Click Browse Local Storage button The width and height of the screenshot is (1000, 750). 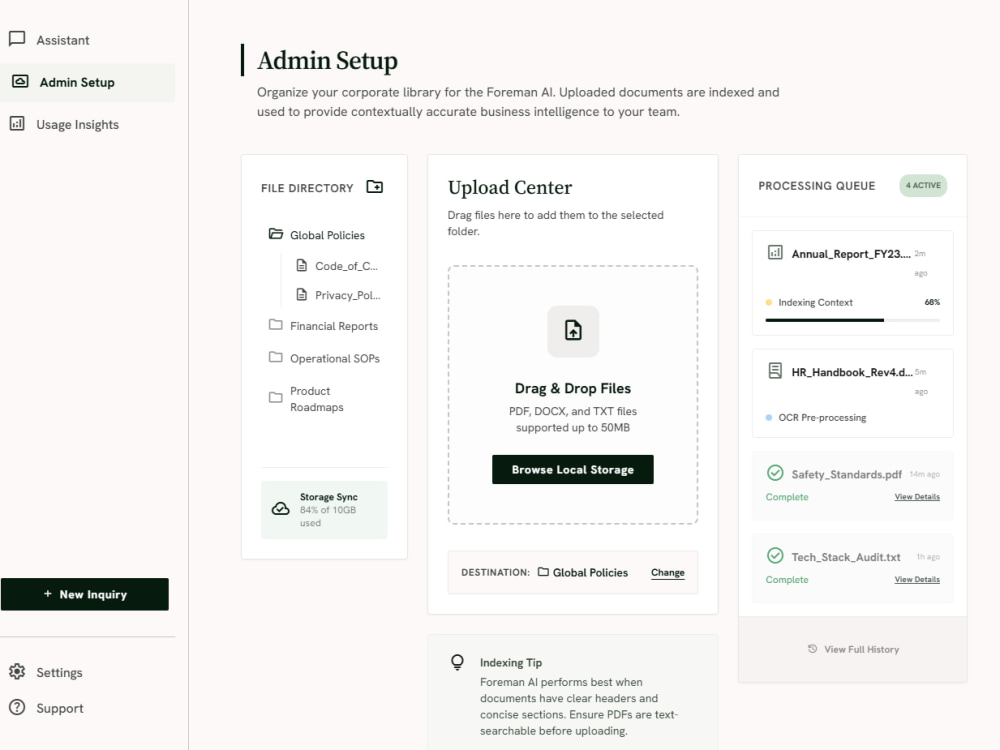tap(573, 469)
